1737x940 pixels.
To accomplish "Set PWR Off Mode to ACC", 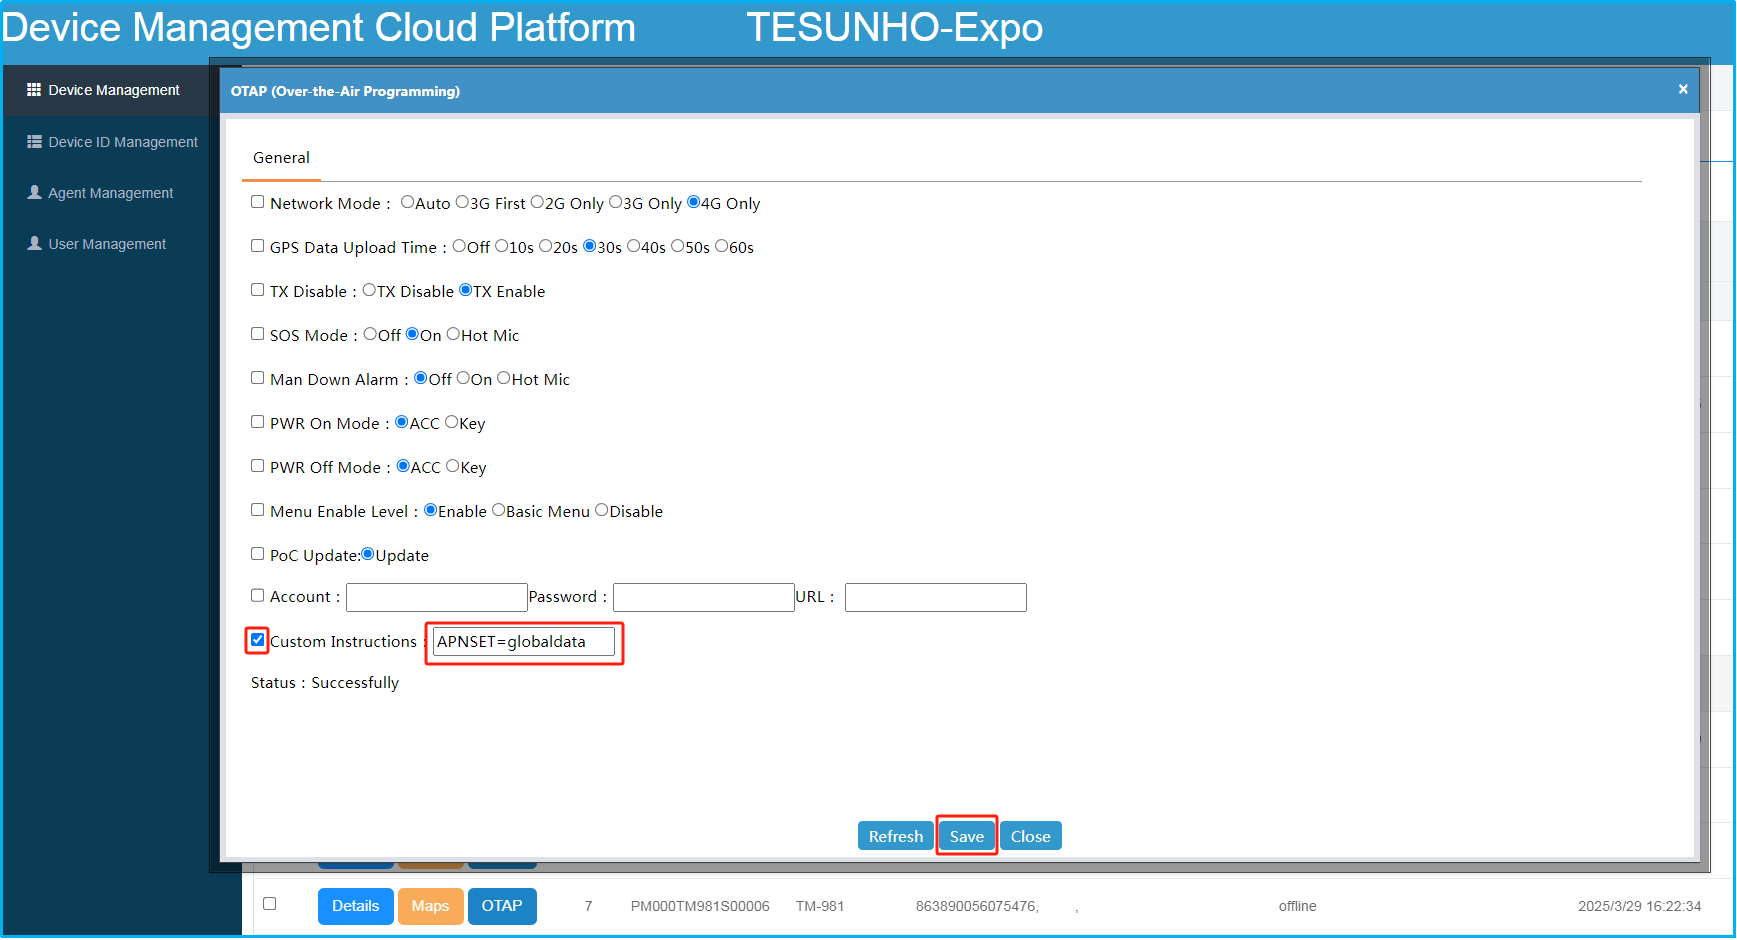I will point(403,466).
